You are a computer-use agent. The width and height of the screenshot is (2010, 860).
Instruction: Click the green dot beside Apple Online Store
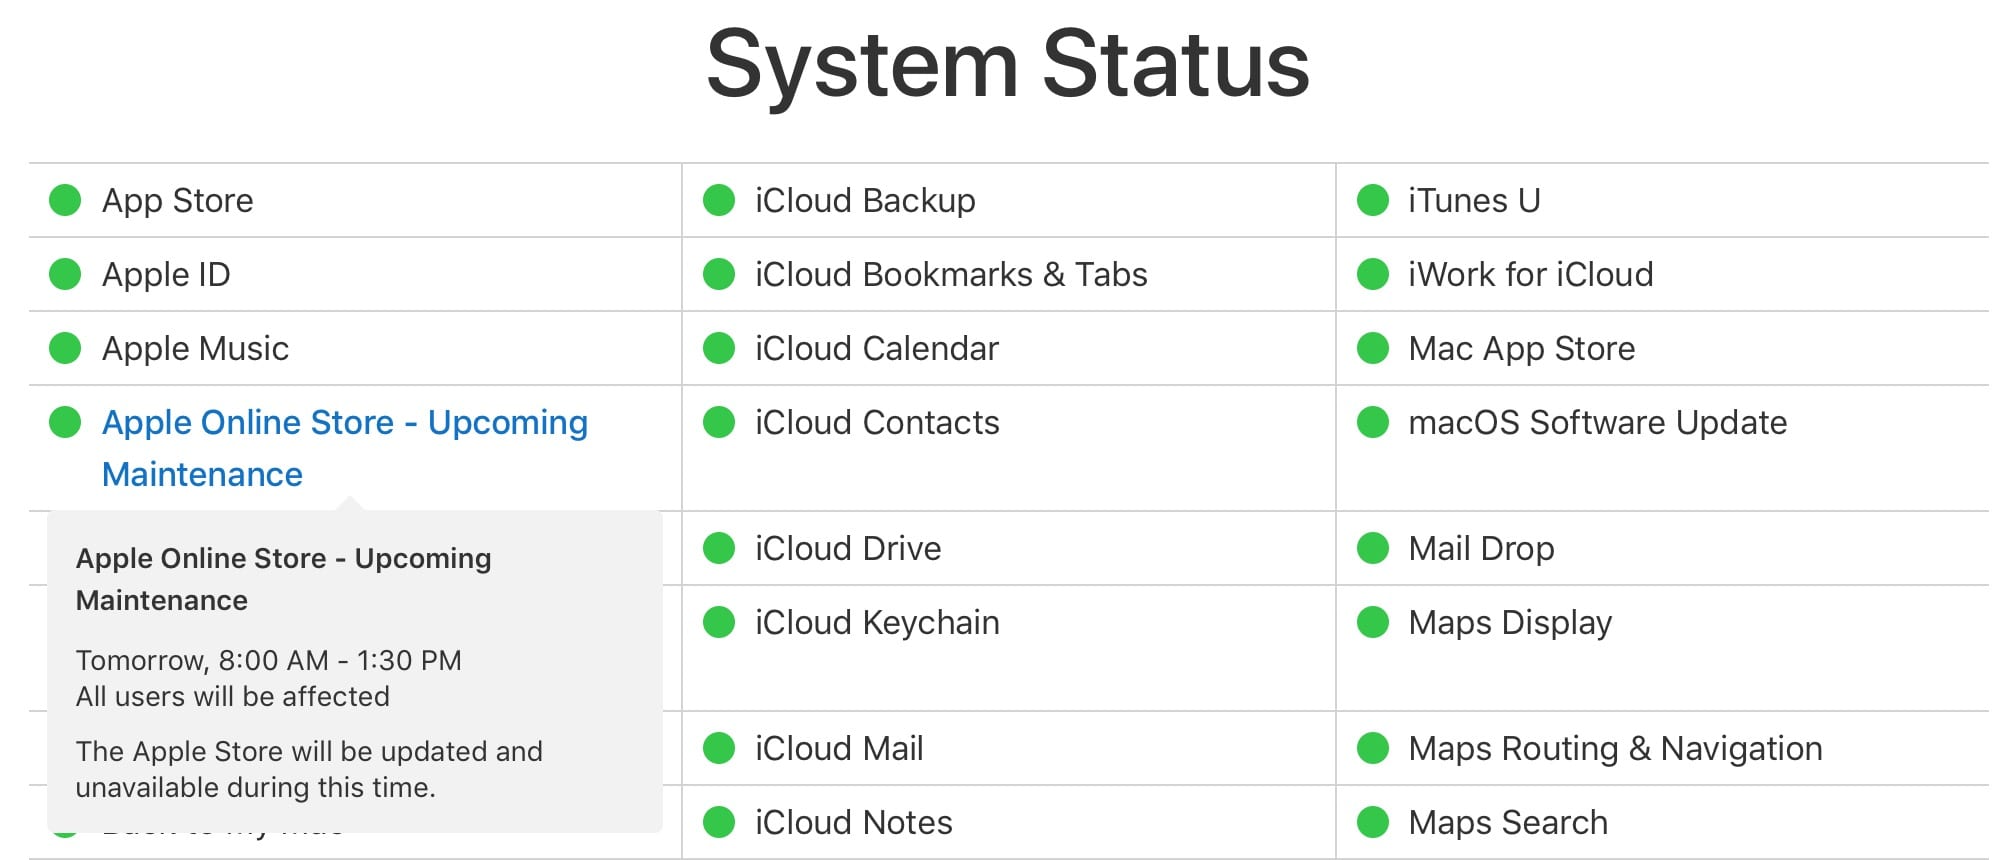point(65,422)
